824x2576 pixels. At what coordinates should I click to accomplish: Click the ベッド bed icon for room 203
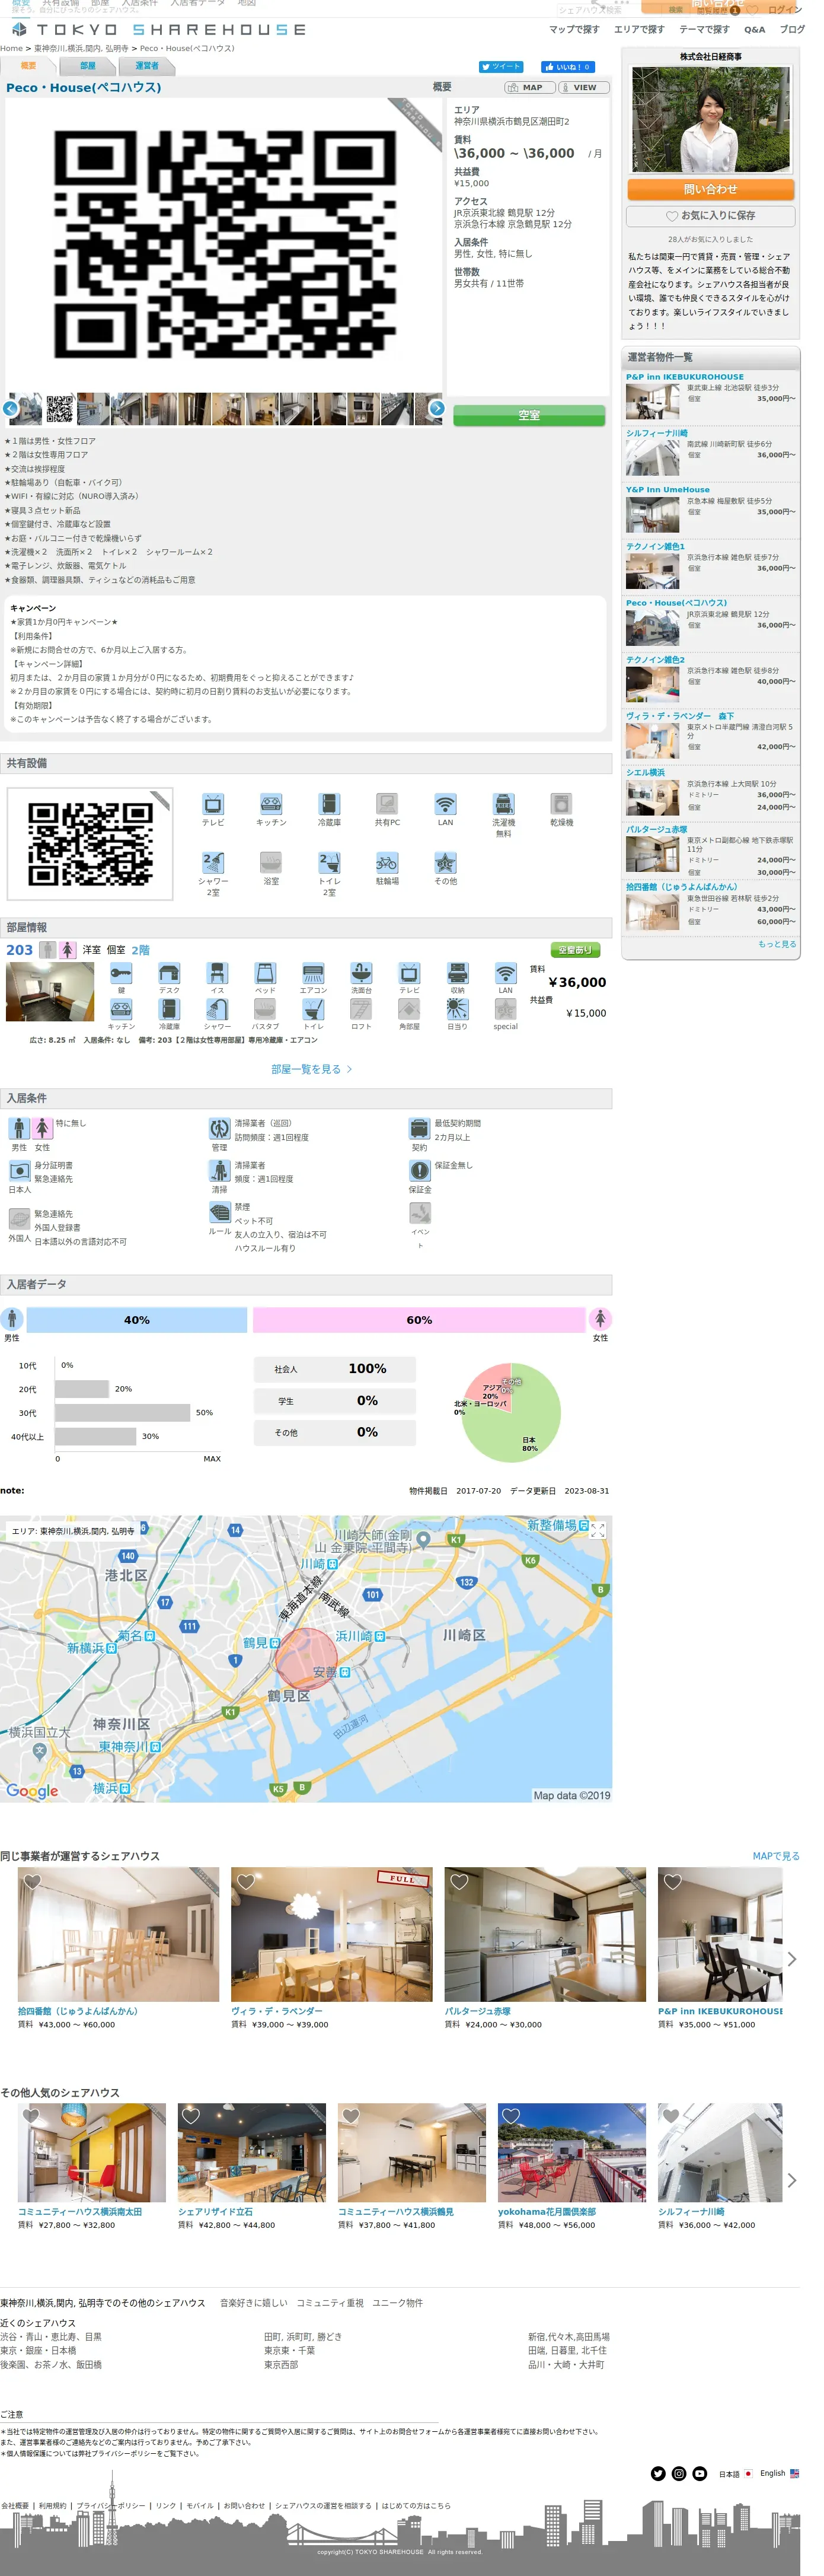265,973
